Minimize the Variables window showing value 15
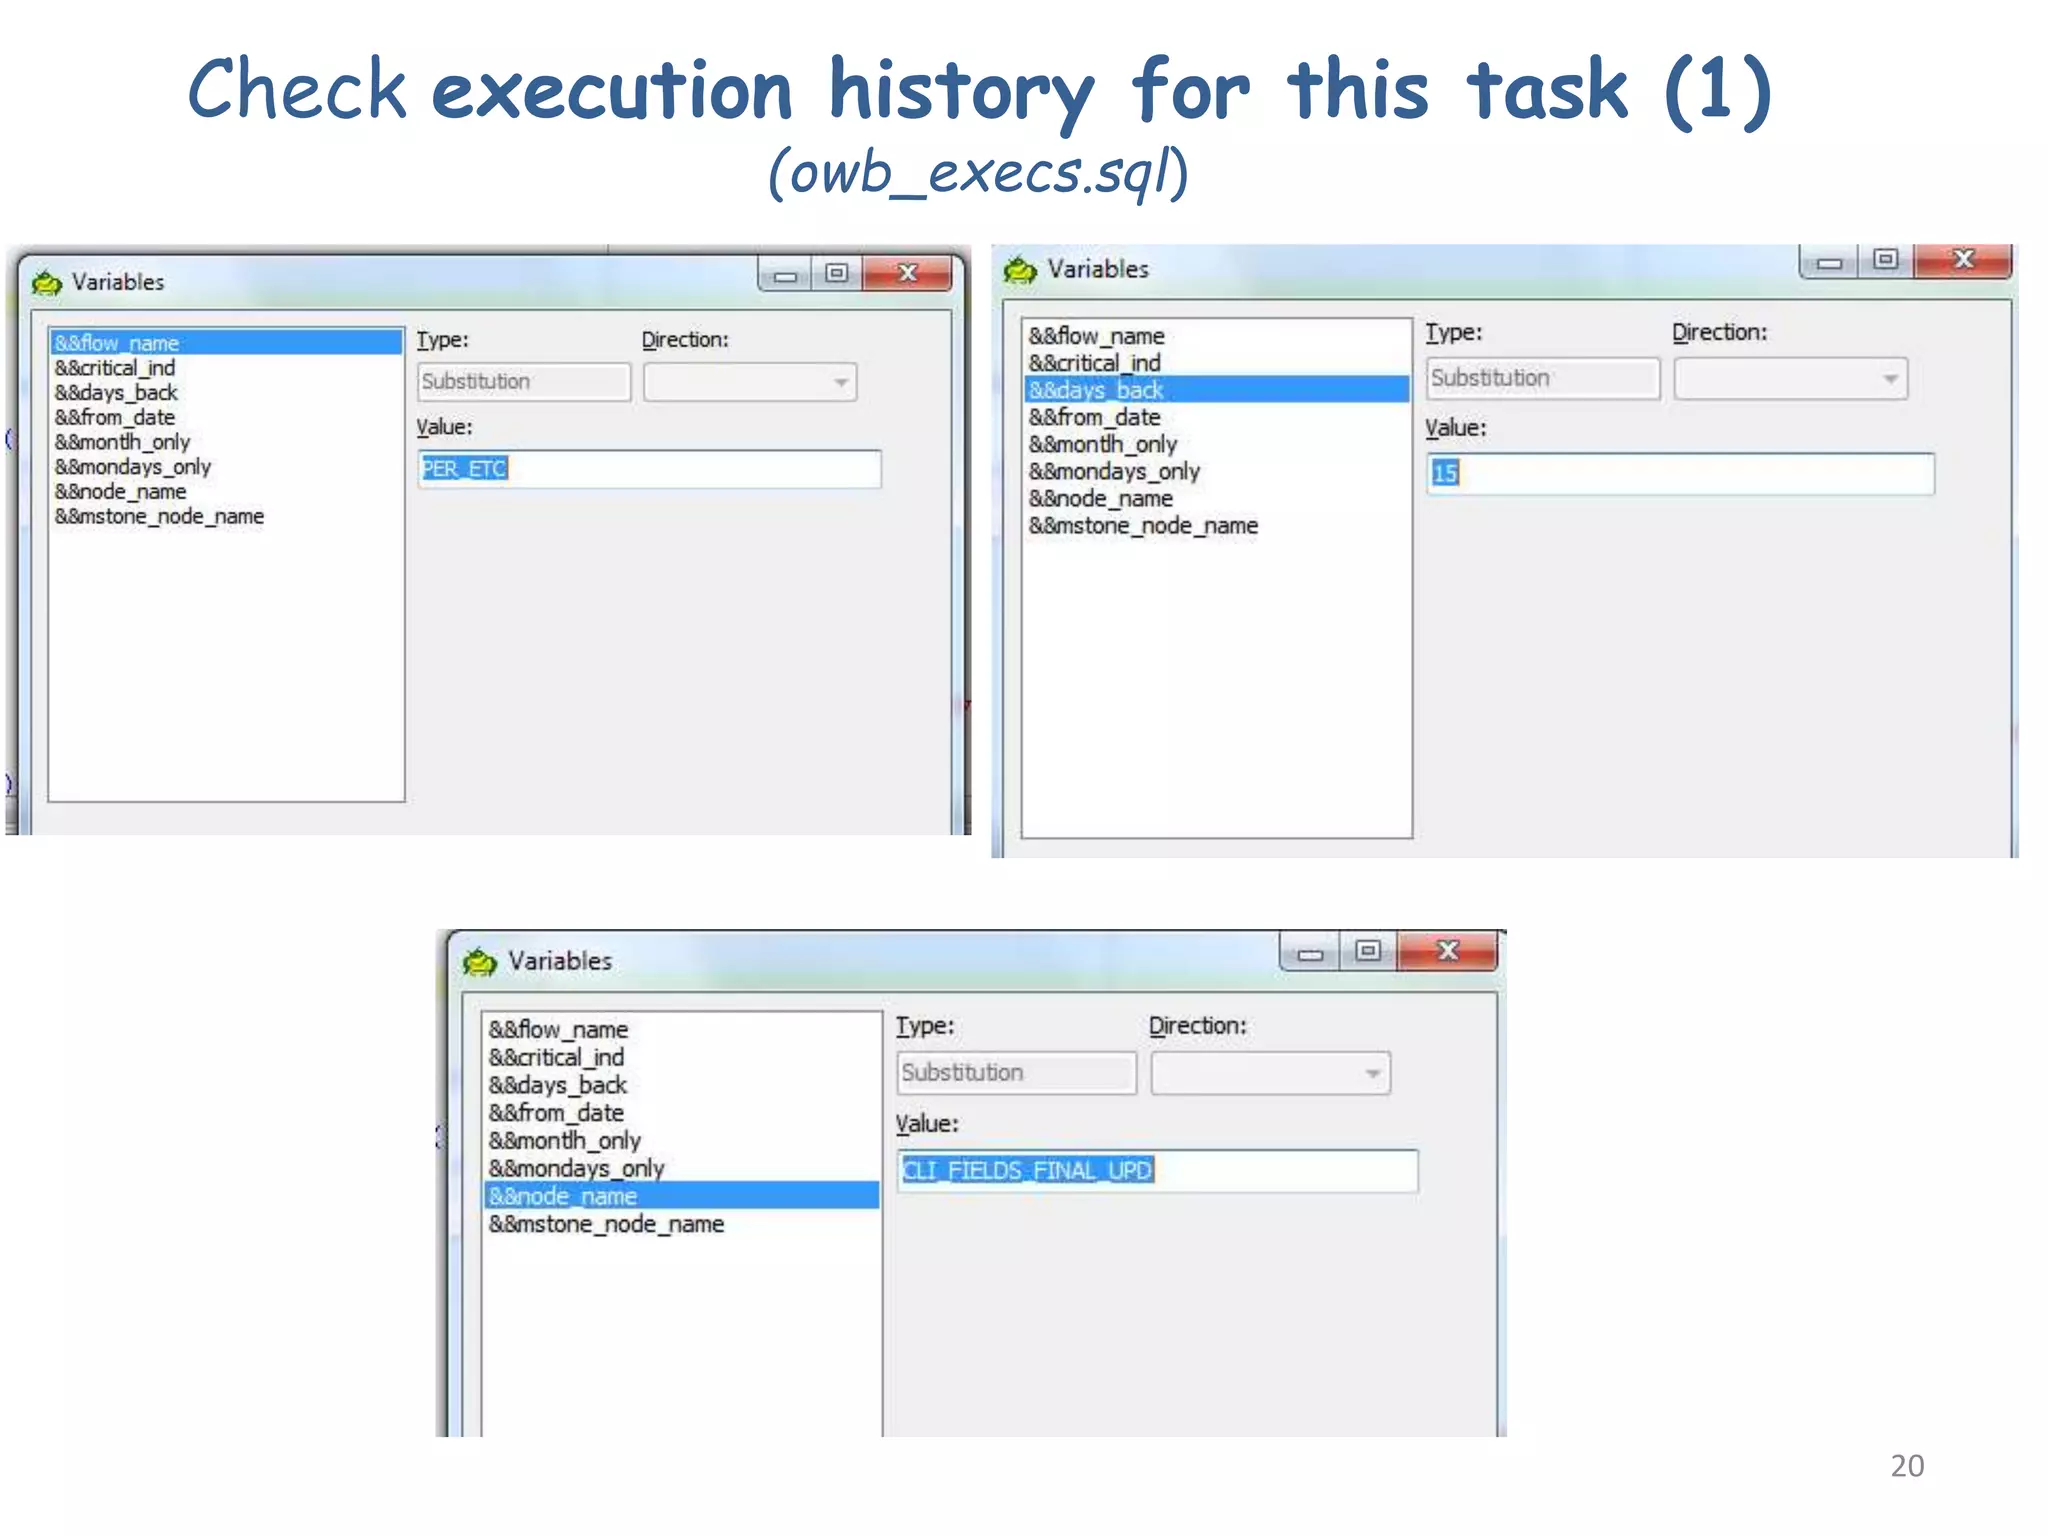This screenshot has width=2048, height=1536. [x=1829, y=261]
